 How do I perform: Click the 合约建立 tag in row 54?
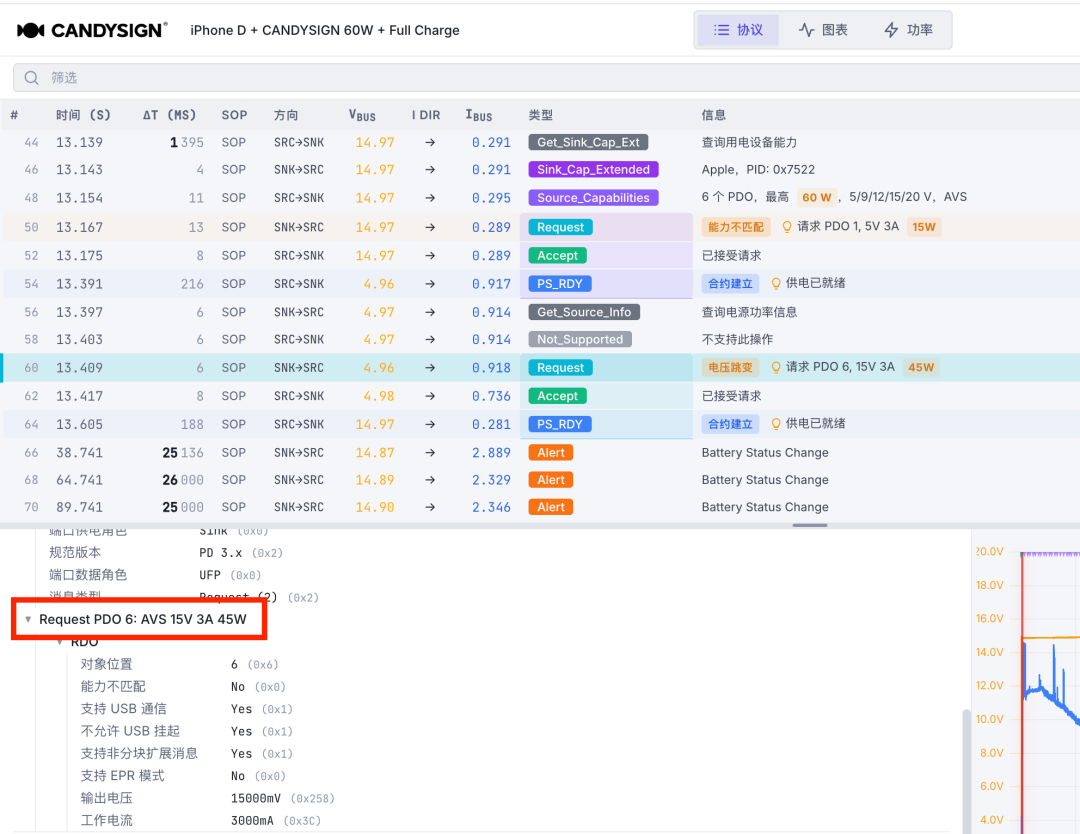click(x=730, y=283)
